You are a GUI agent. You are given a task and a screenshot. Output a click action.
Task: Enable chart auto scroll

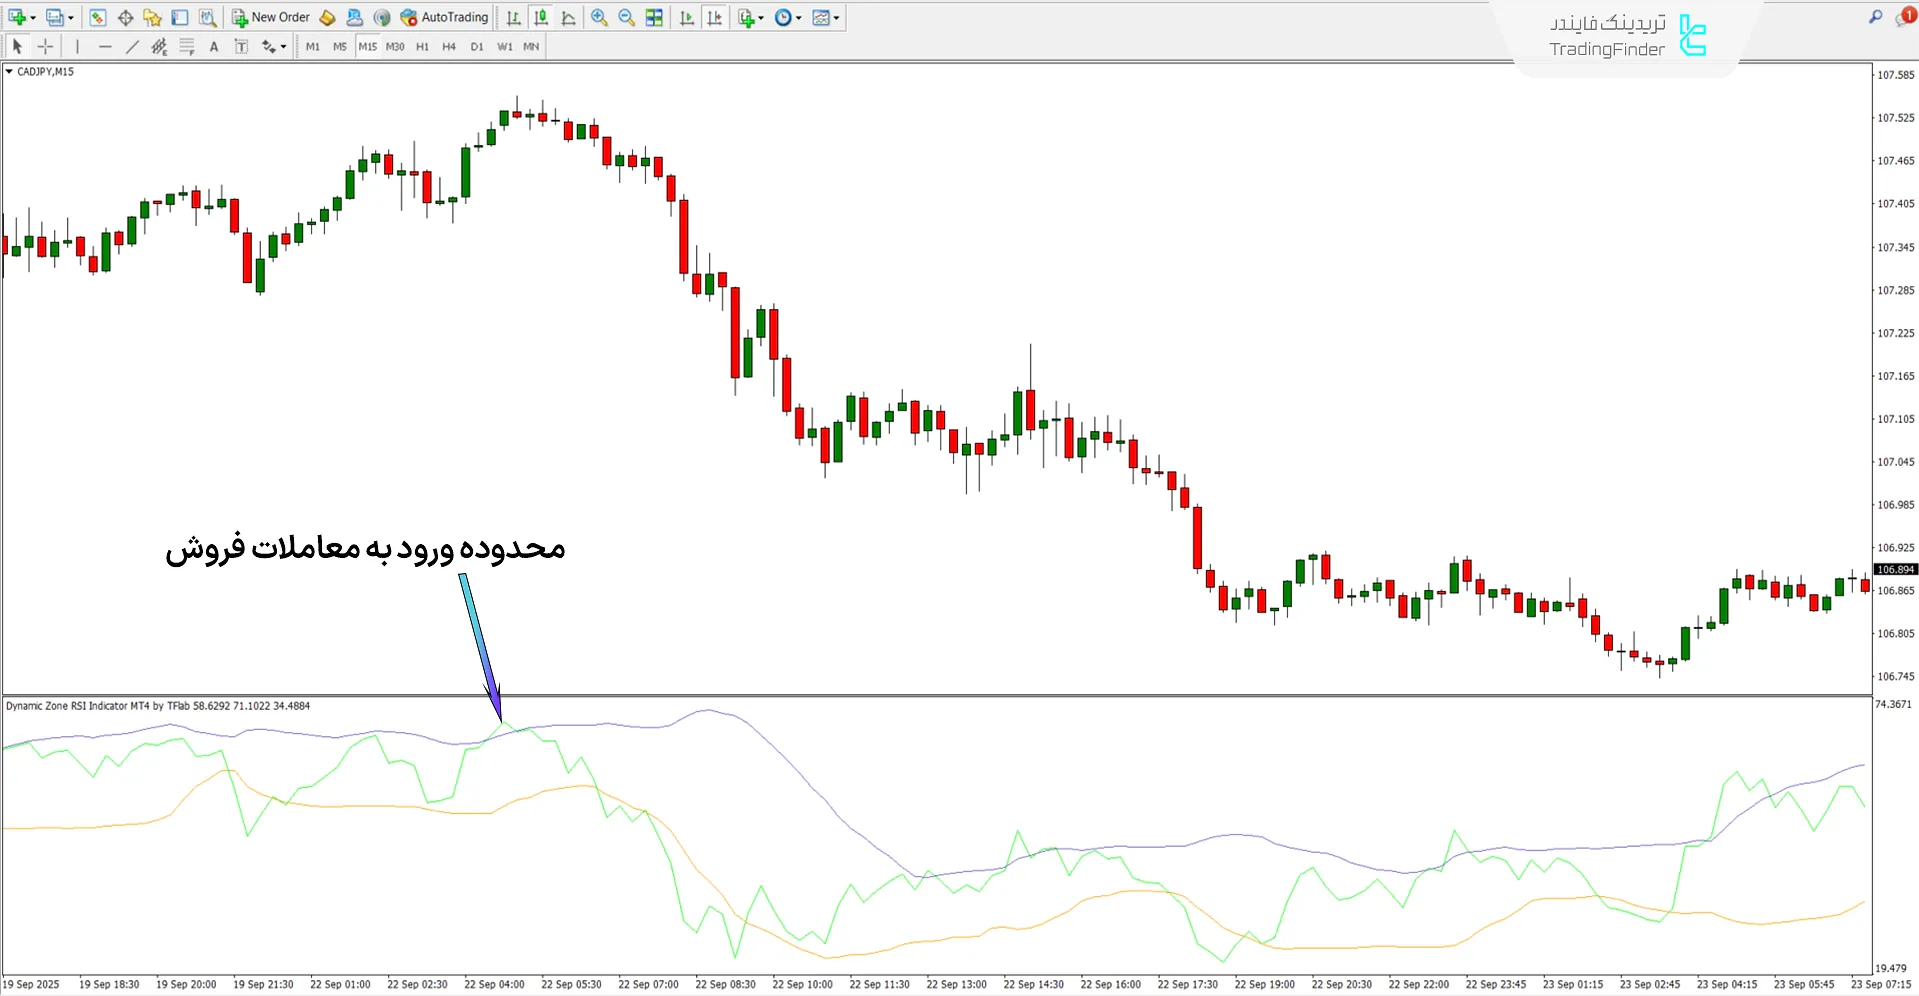(686, 17)
